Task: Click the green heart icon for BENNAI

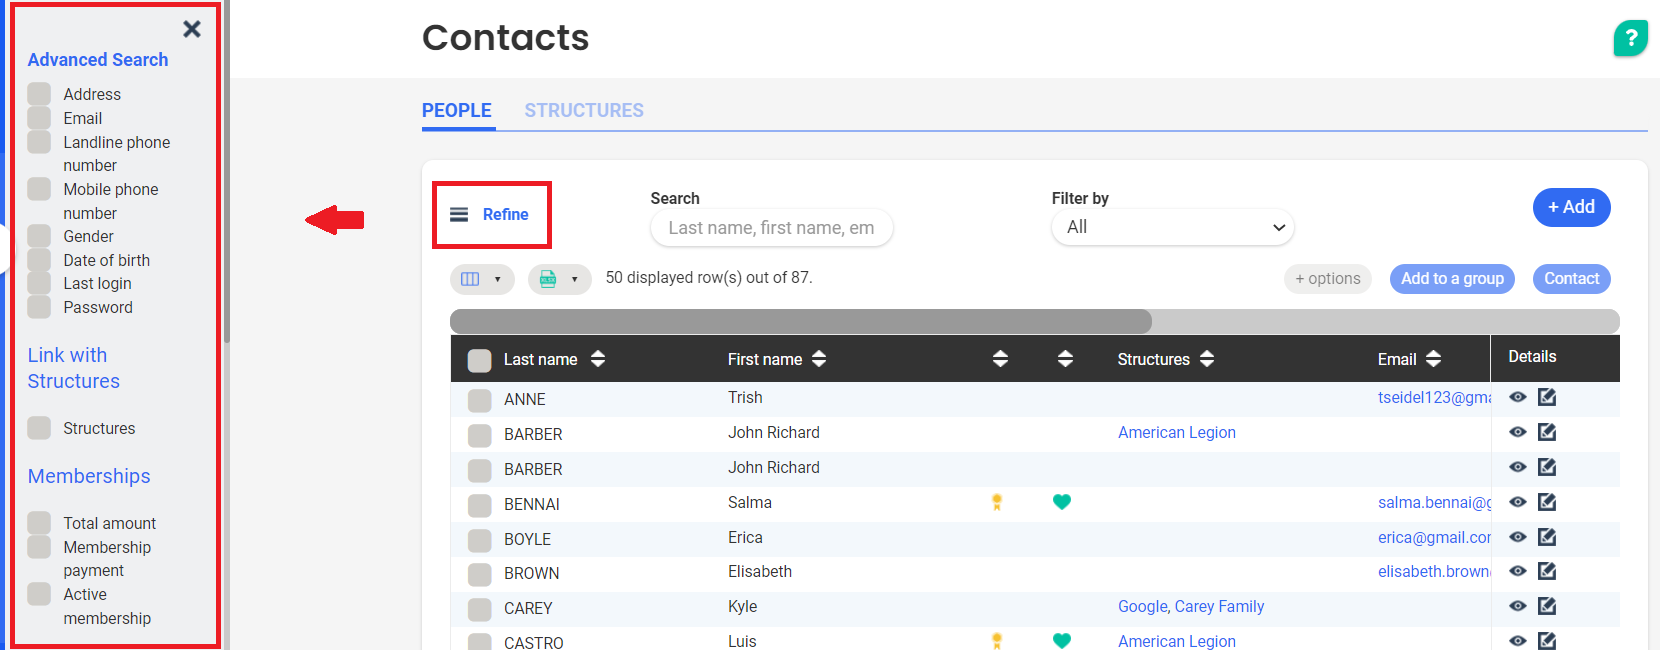Action: point(1062,502)
